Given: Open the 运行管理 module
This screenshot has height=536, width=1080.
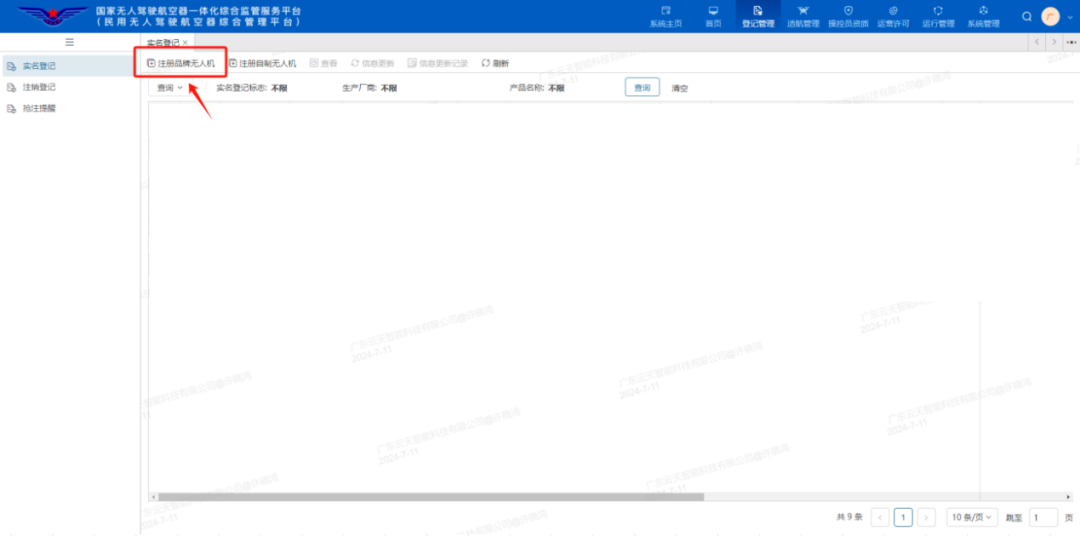Looking at the screenshot, I should [x=938, y=16].
